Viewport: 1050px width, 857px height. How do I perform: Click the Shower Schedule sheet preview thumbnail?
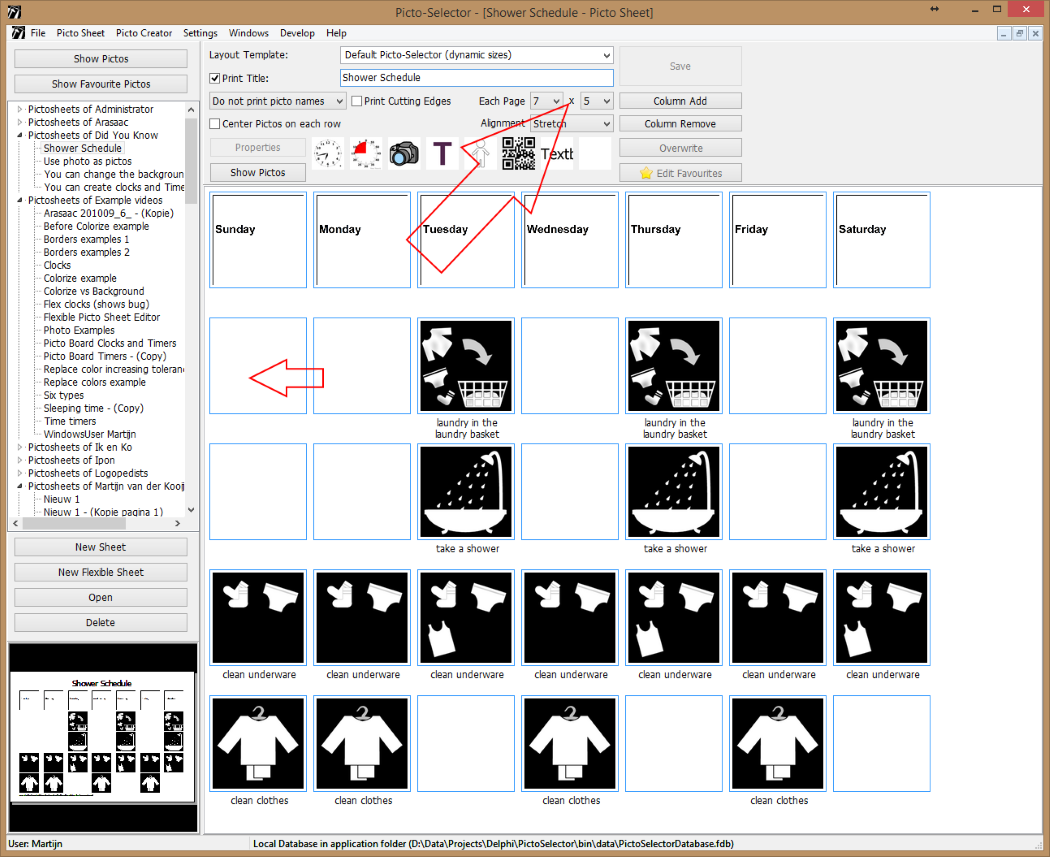point(101,736)
